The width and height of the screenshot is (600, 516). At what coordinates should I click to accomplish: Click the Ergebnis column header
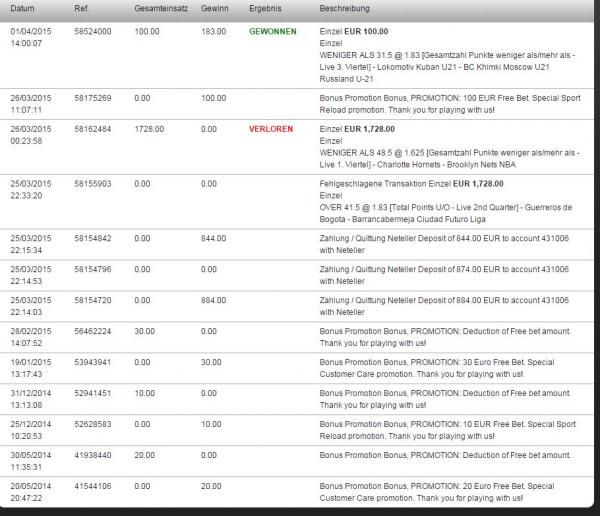tap(267, 7)
